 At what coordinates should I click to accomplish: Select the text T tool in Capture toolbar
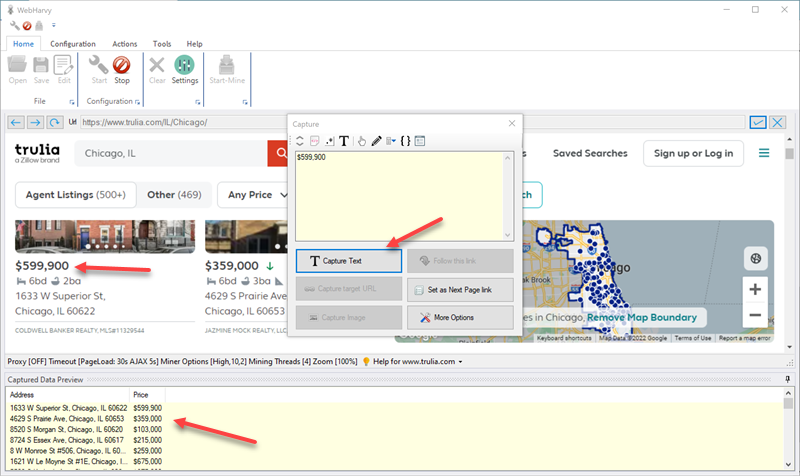tap(344, 141)
